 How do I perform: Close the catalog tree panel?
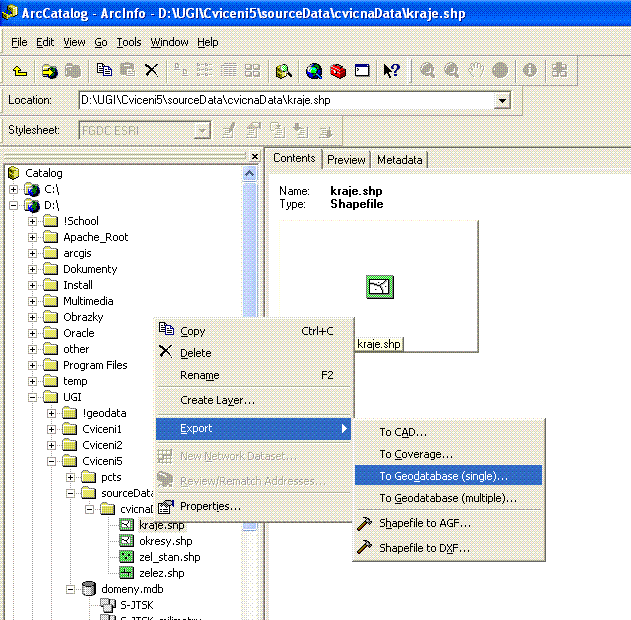tap(254, 156)
